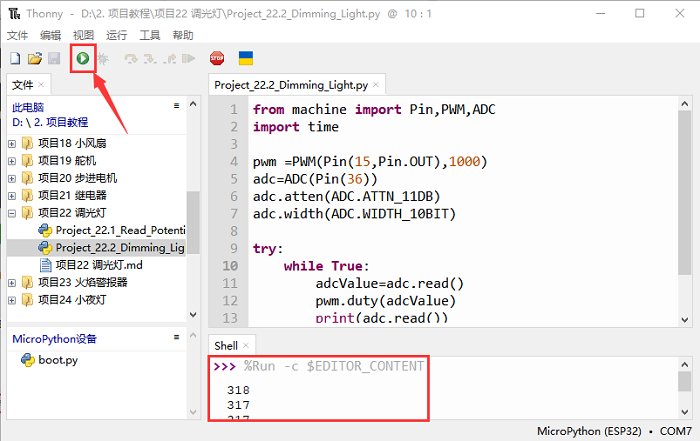
Task: Run the current script with green play button
Action: point(82,59)
